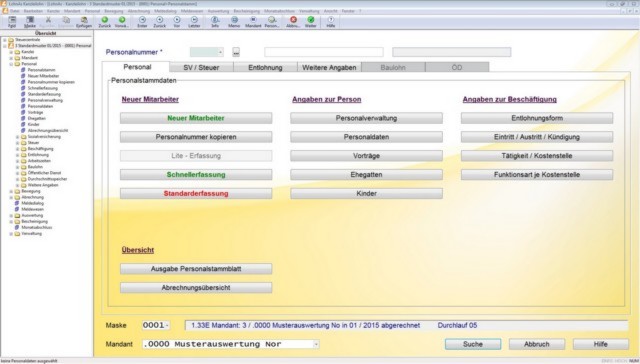This screenshot has height=364, width=640.
Task: Click Tätigkeit / Kostenstelle button
Action: tap(537, 156)
